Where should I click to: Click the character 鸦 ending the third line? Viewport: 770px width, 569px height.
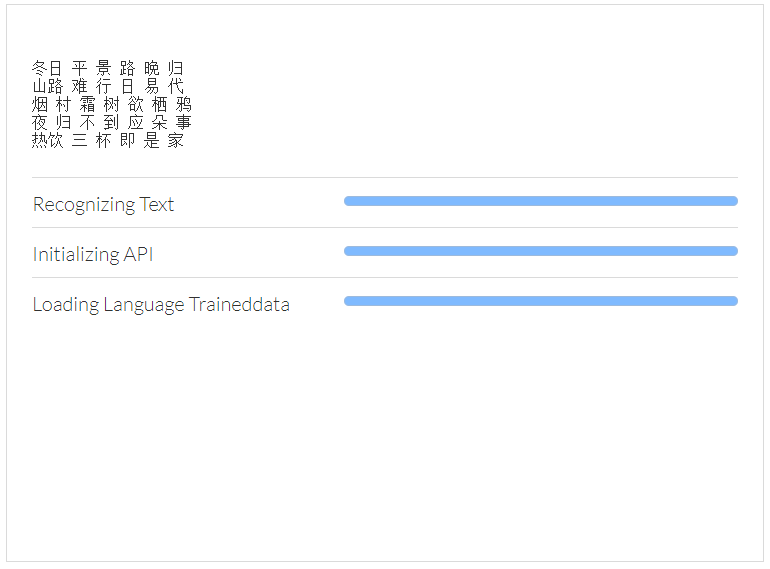183,104
